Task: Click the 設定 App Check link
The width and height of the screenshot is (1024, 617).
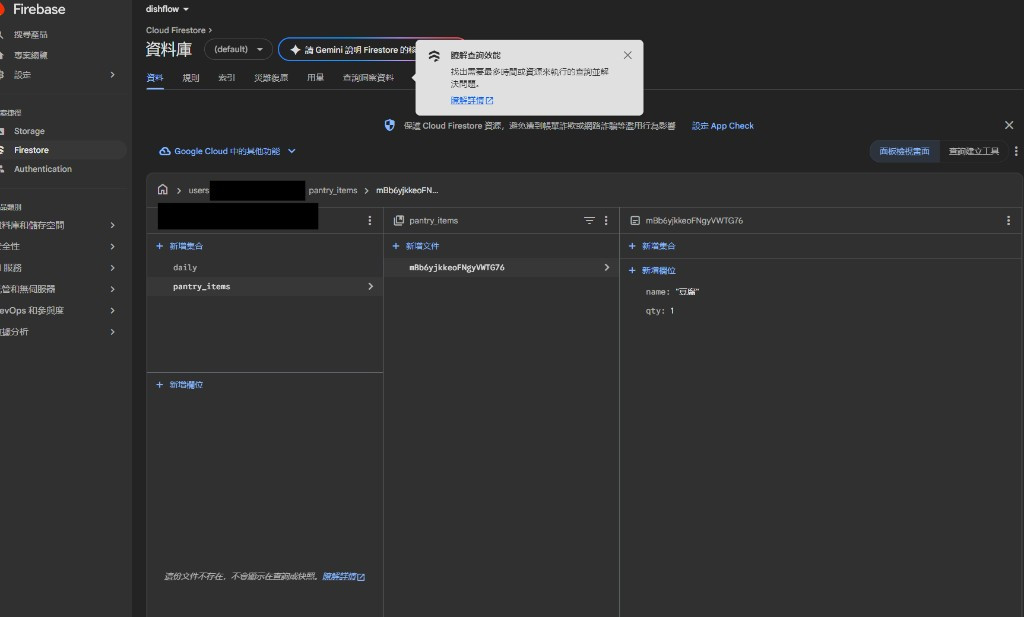Action: pos(722,125)
